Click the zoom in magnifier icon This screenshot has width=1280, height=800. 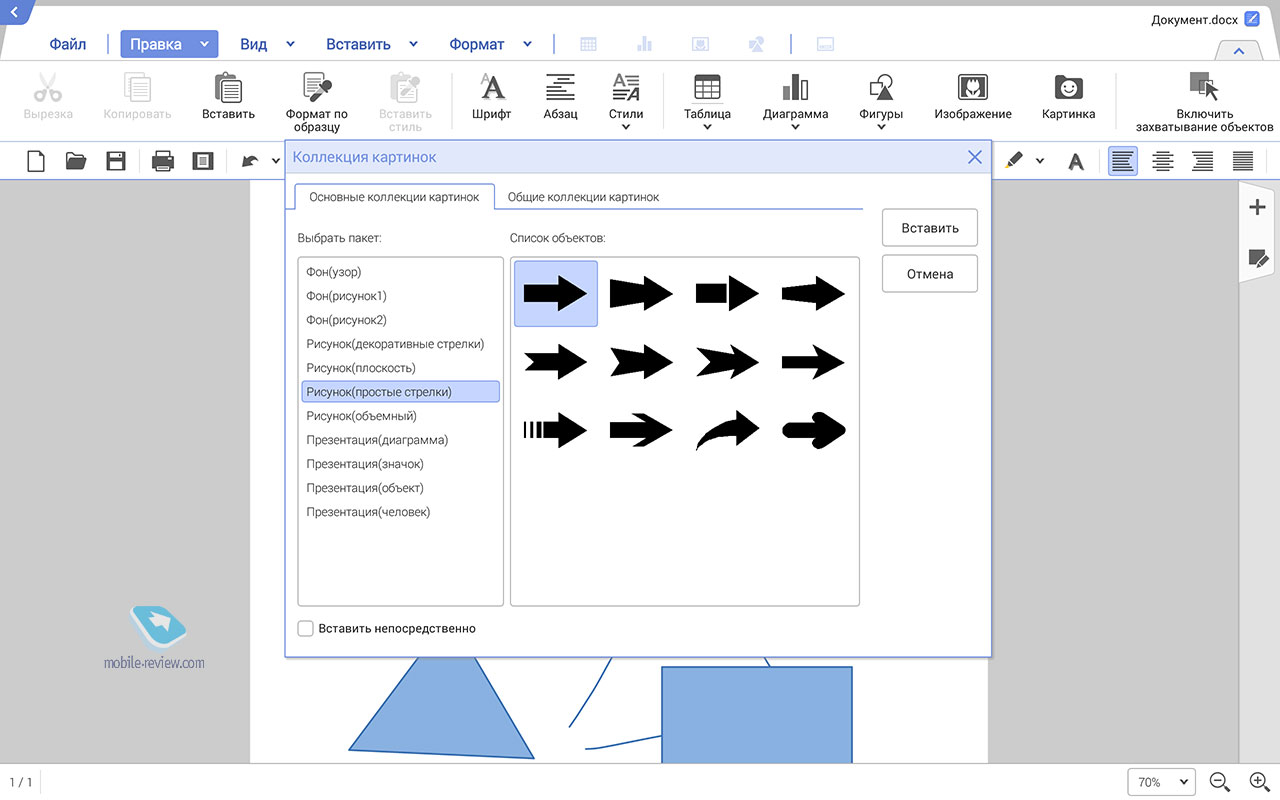click(x=1259, y=782)
